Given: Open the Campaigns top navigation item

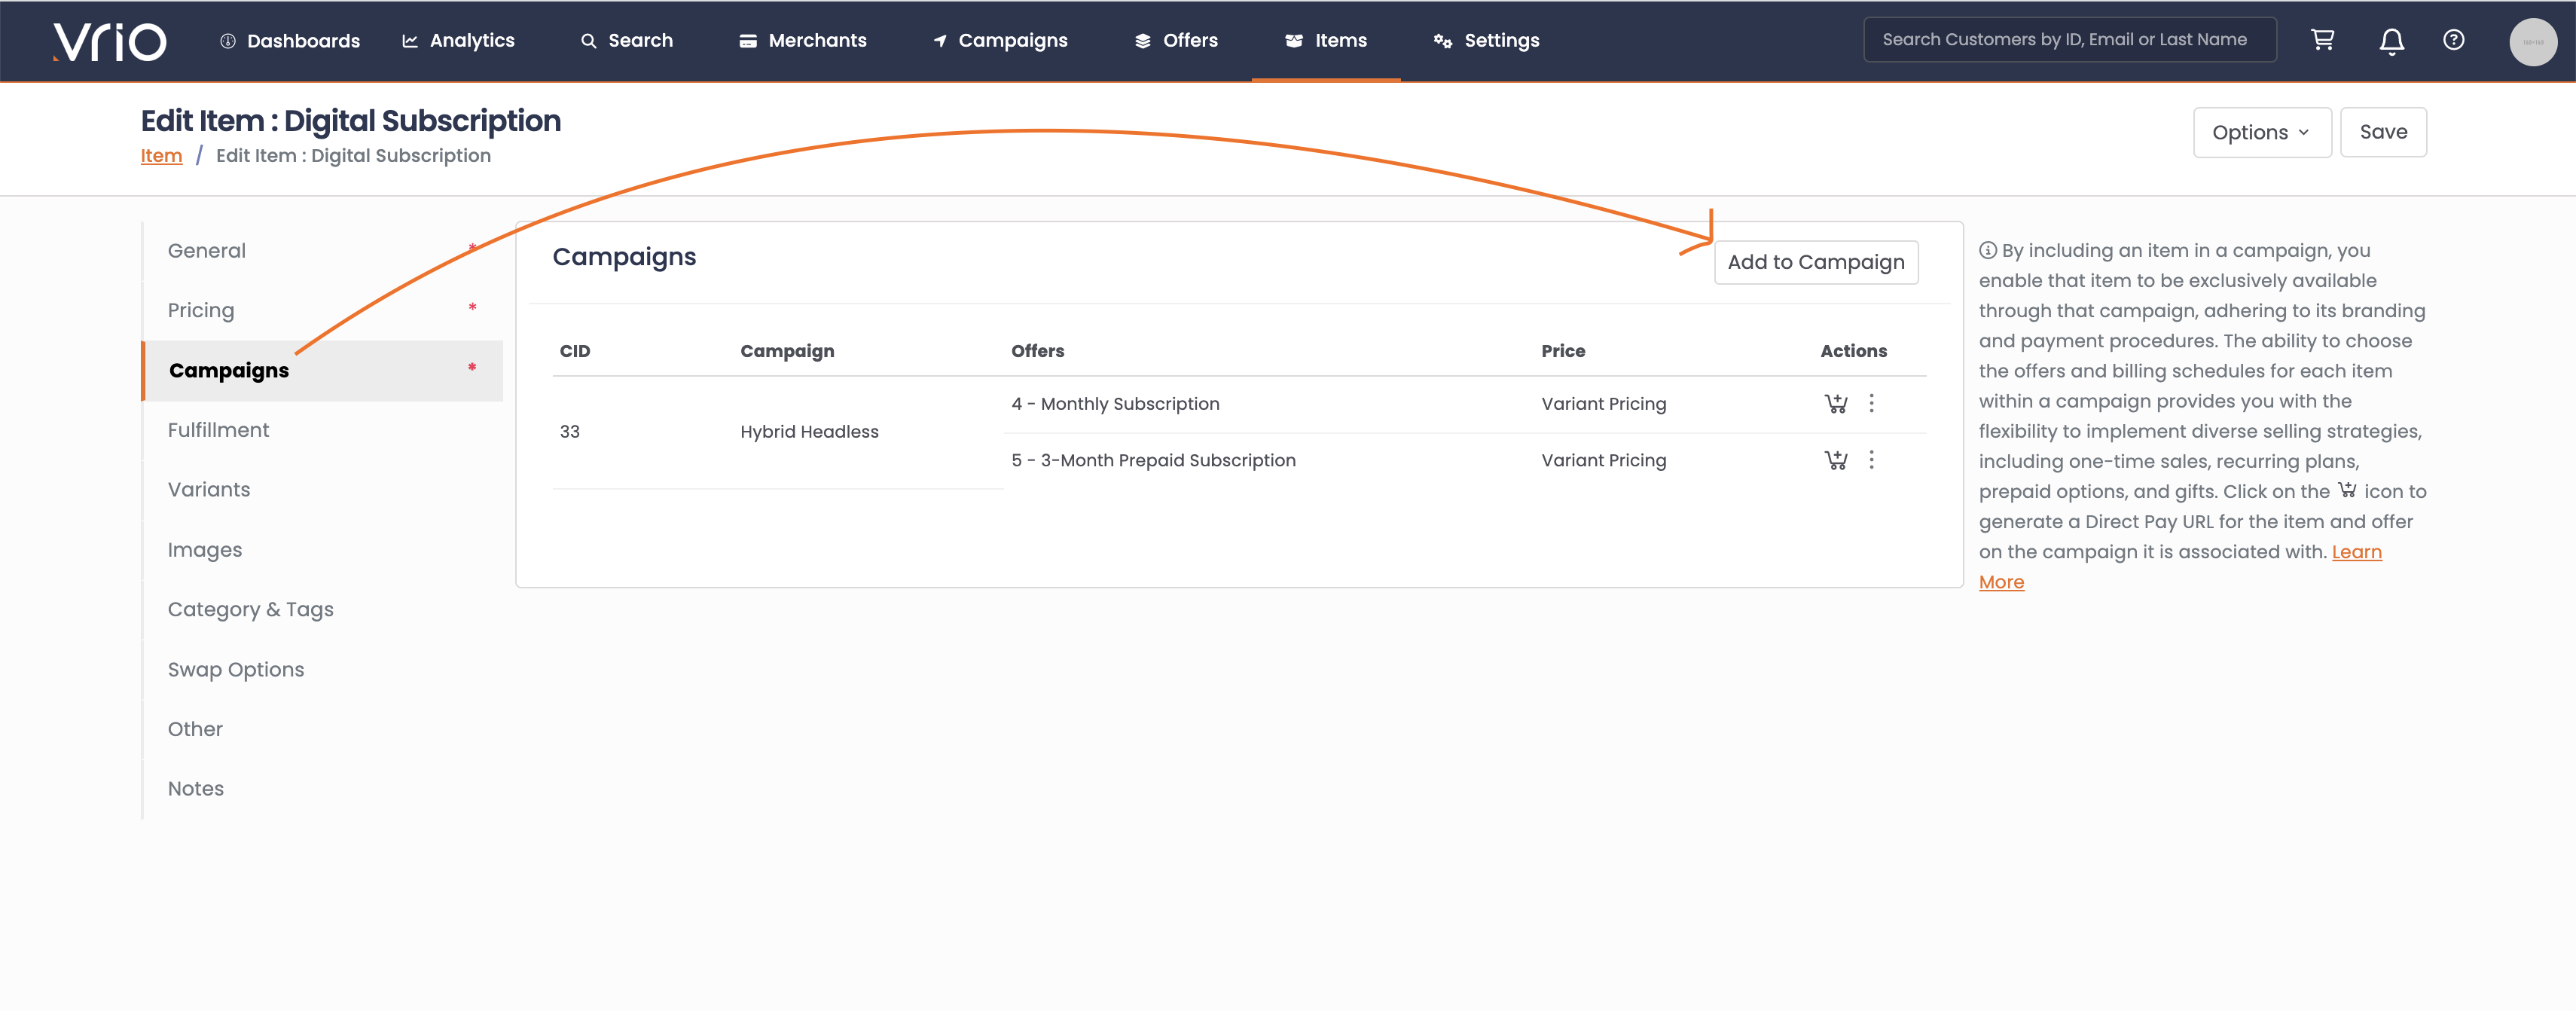Looking at the screenshot, I should click(x=1000, y=41).
